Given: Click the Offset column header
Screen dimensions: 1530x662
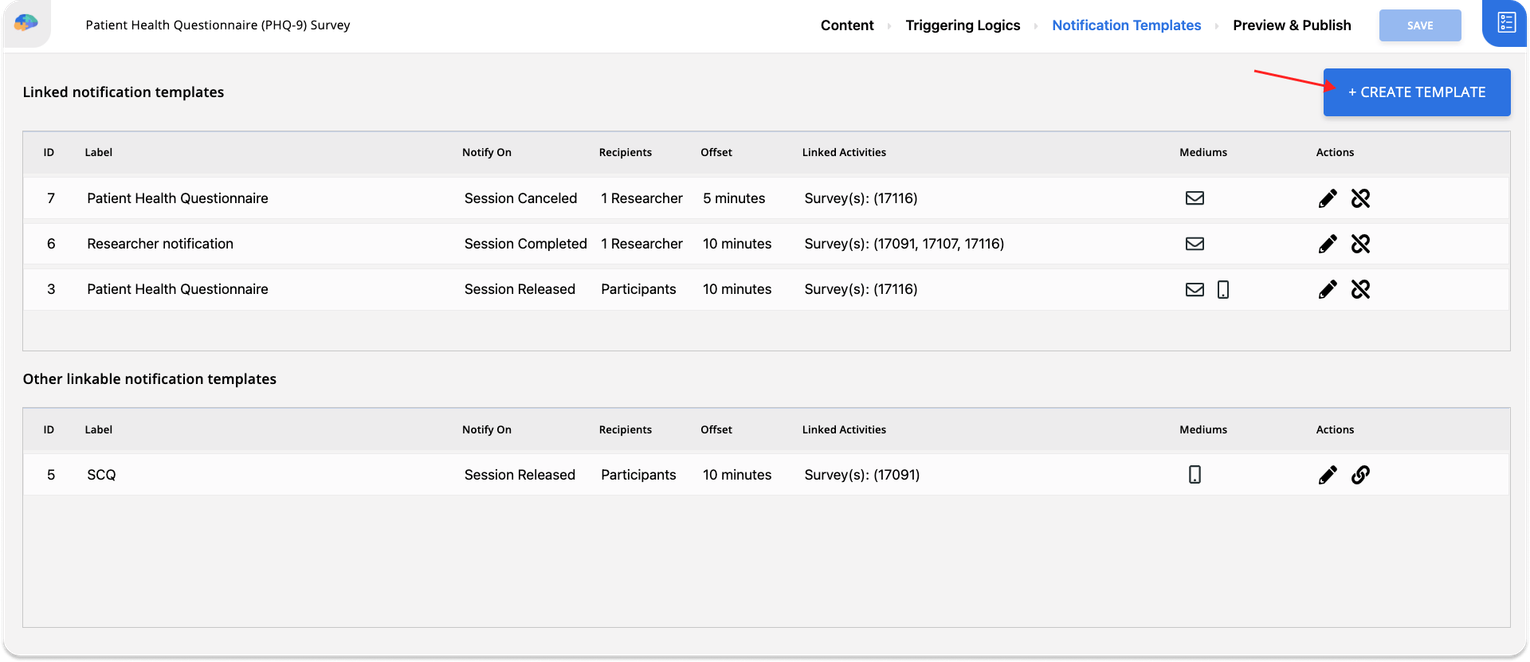Looking at the screenshot, I should tap(716, 152).
